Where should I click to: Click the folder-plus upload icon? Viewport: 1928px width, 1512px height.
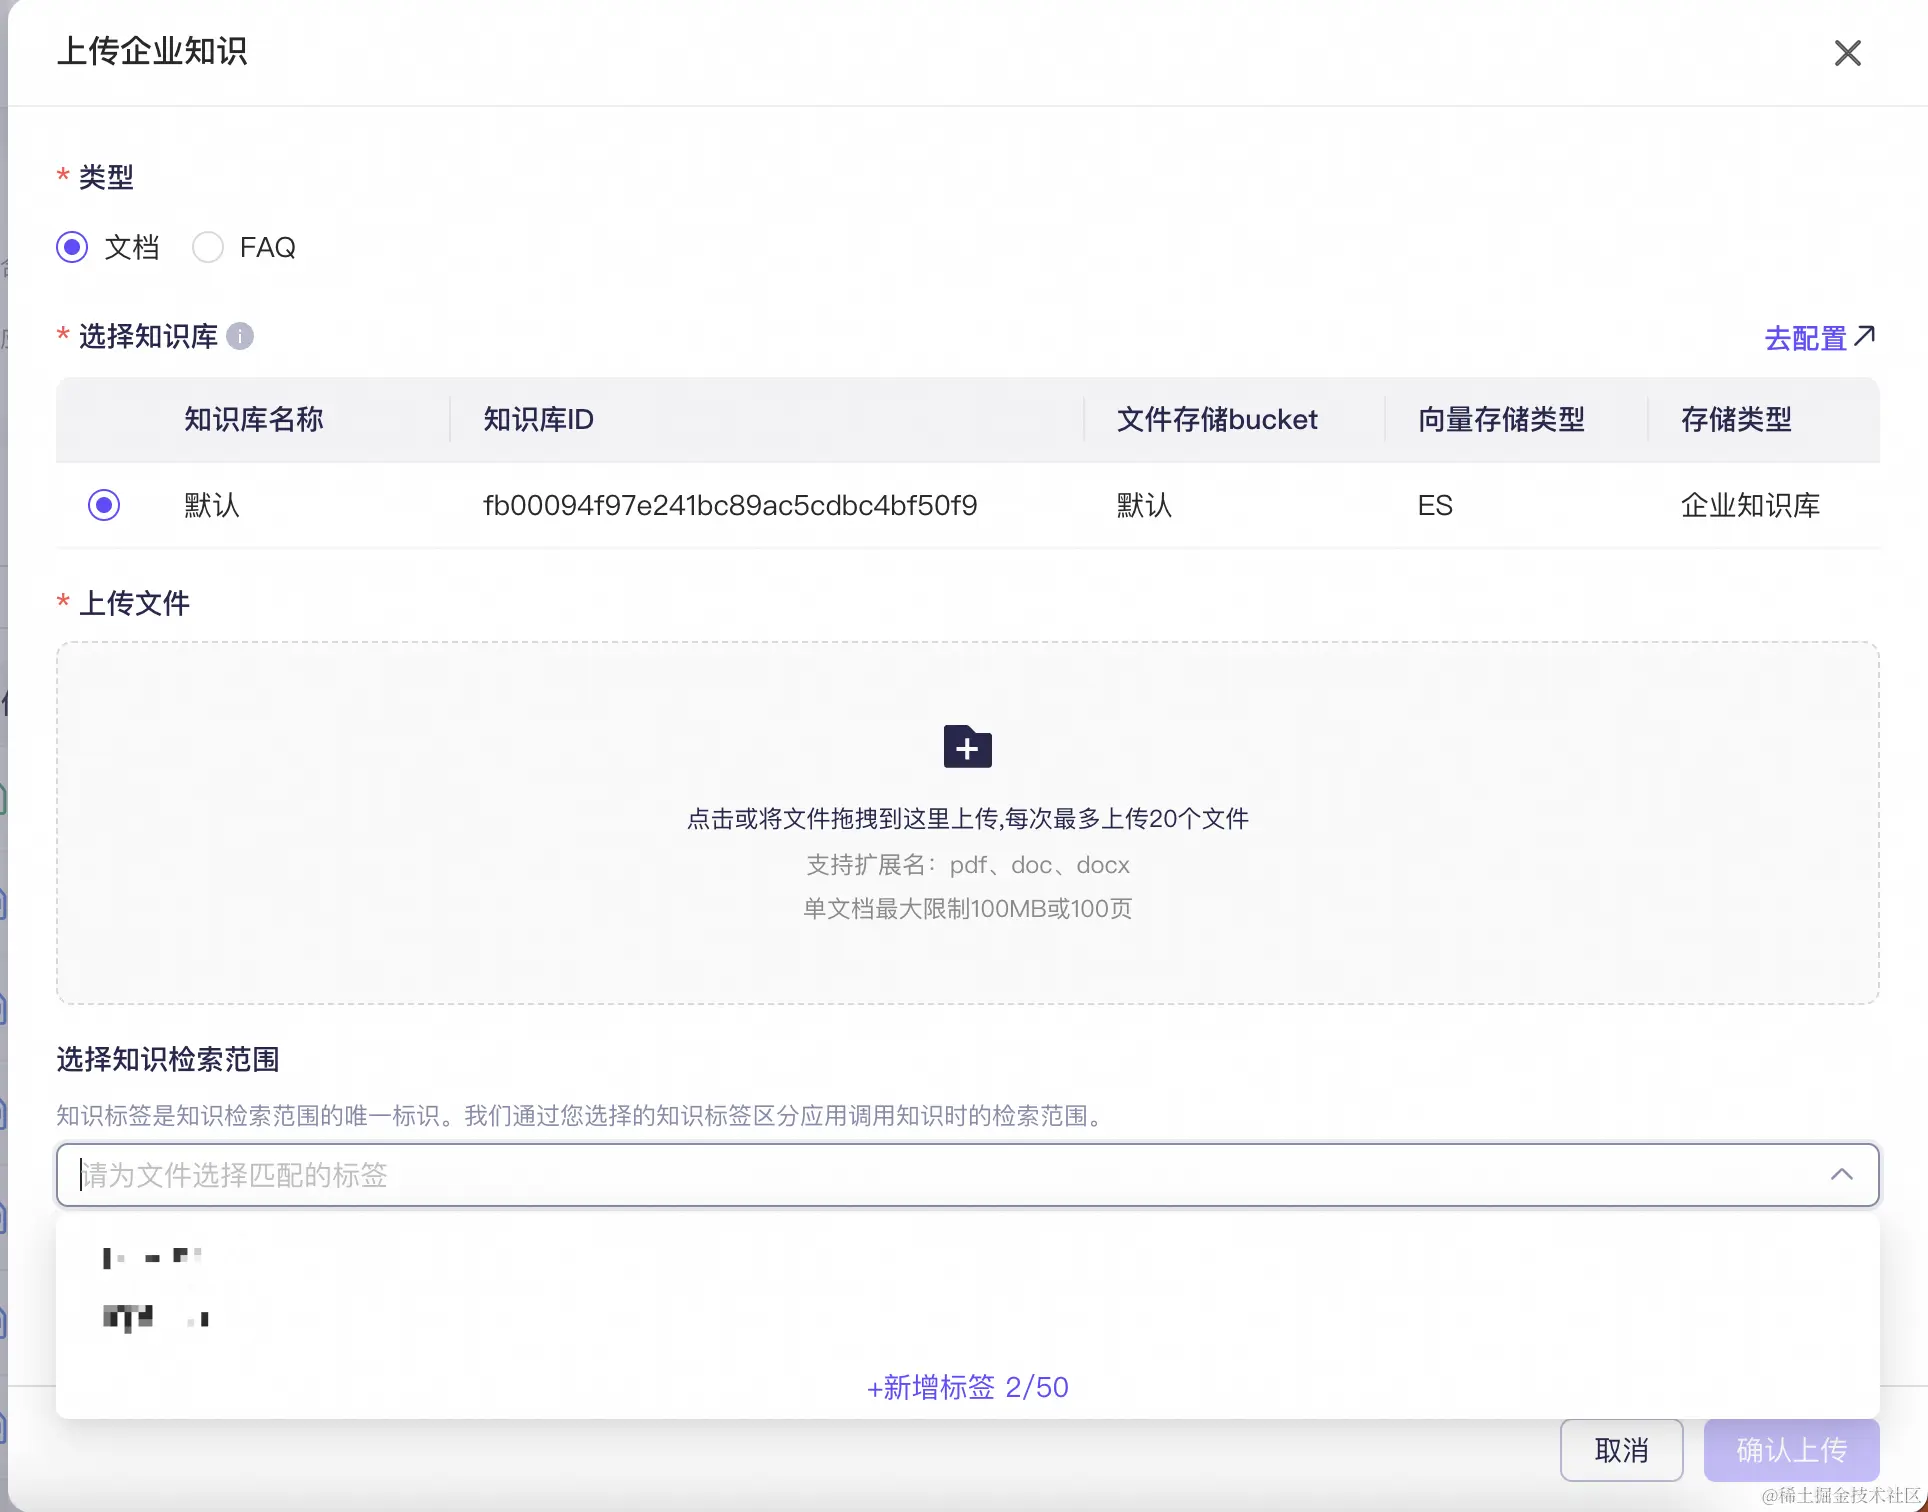click(x=967, y=747)
